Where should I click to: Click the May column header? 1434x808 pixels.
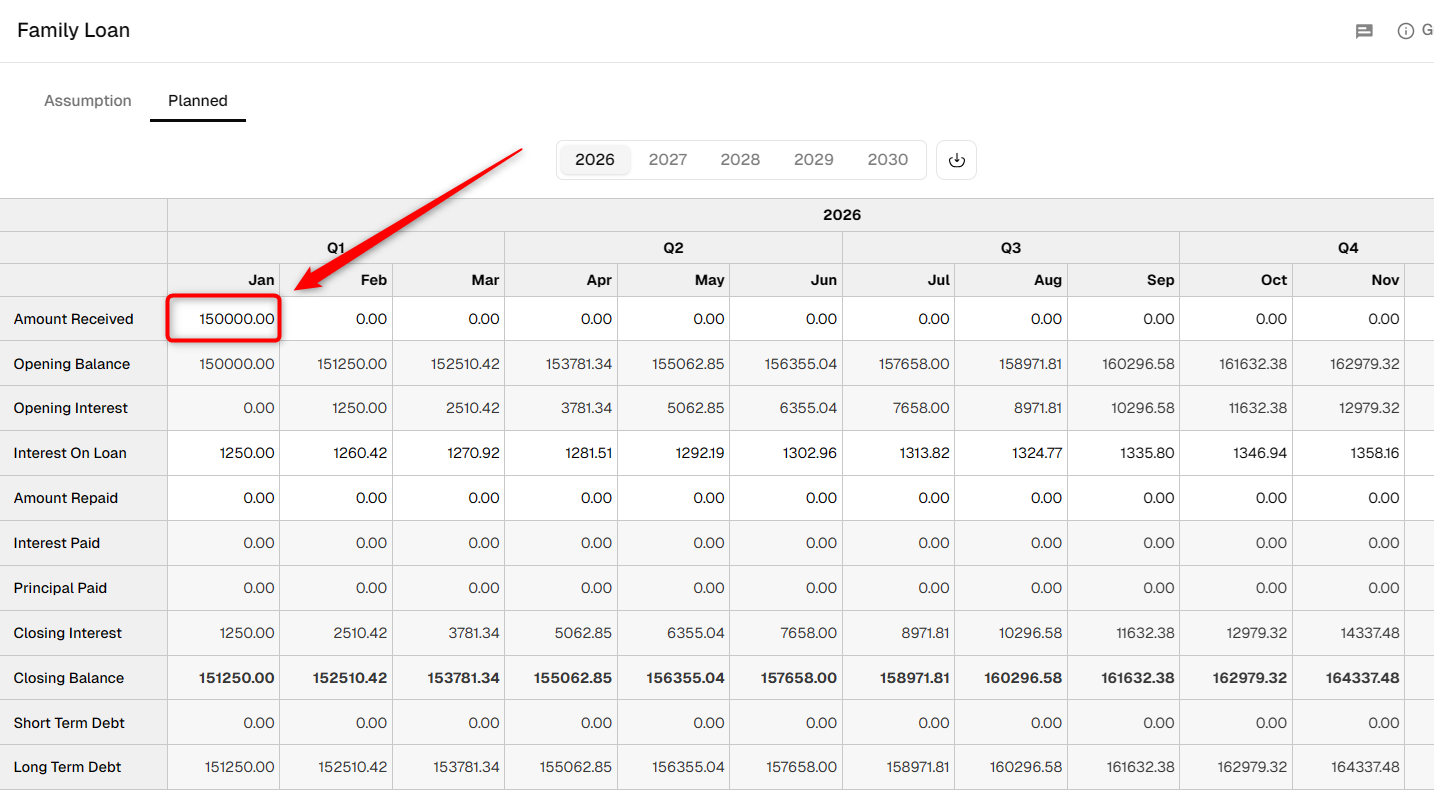coord(674,280)
